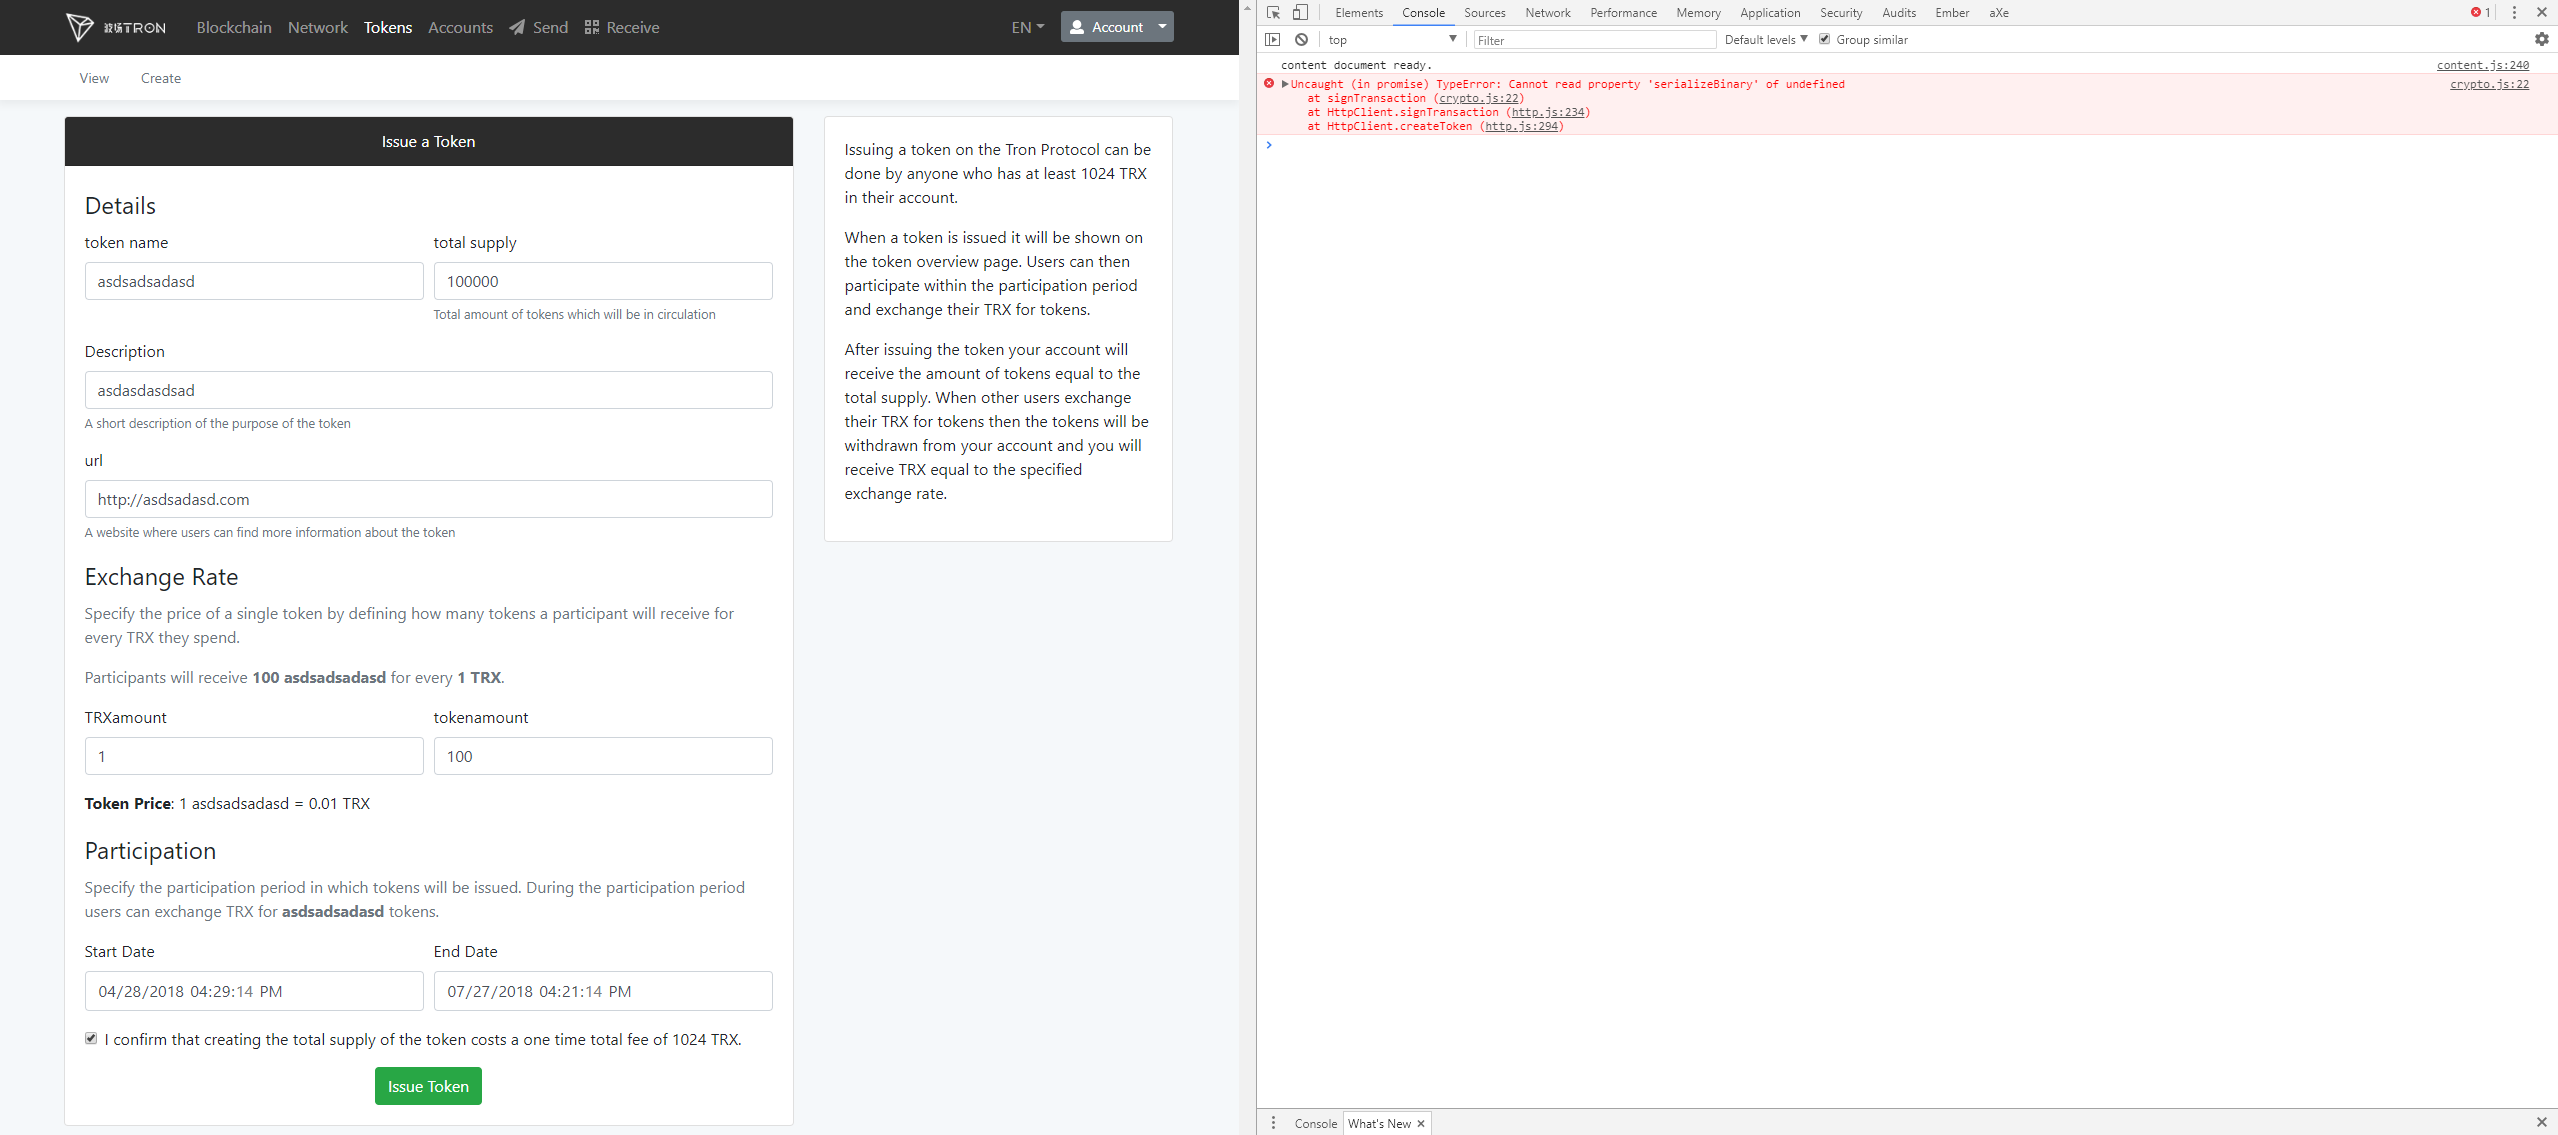Toggle the device toolbar icon
This screenshot has height=1135, width=2558.
1299,12
